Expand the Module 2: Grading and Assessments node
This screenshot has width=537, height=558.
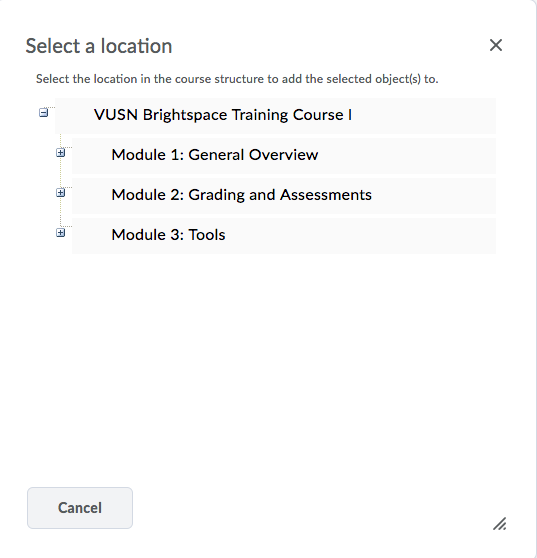(x=61, y=193)
